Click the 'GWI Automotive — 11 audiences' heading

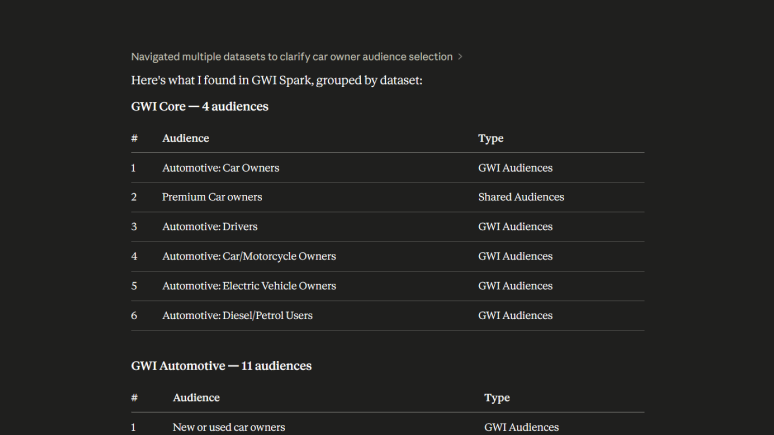coord(222,366)
